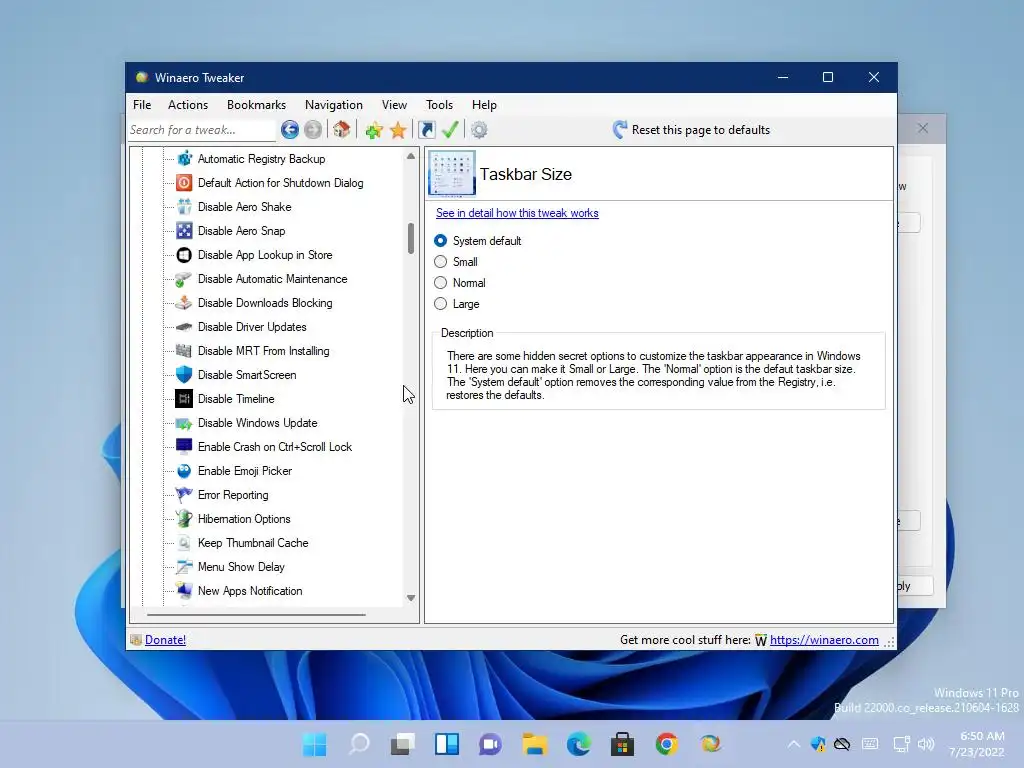Click the Default Action for Shutdown Dialog icon
Screen dimensions: 1024x768
[x=184, y=183]
